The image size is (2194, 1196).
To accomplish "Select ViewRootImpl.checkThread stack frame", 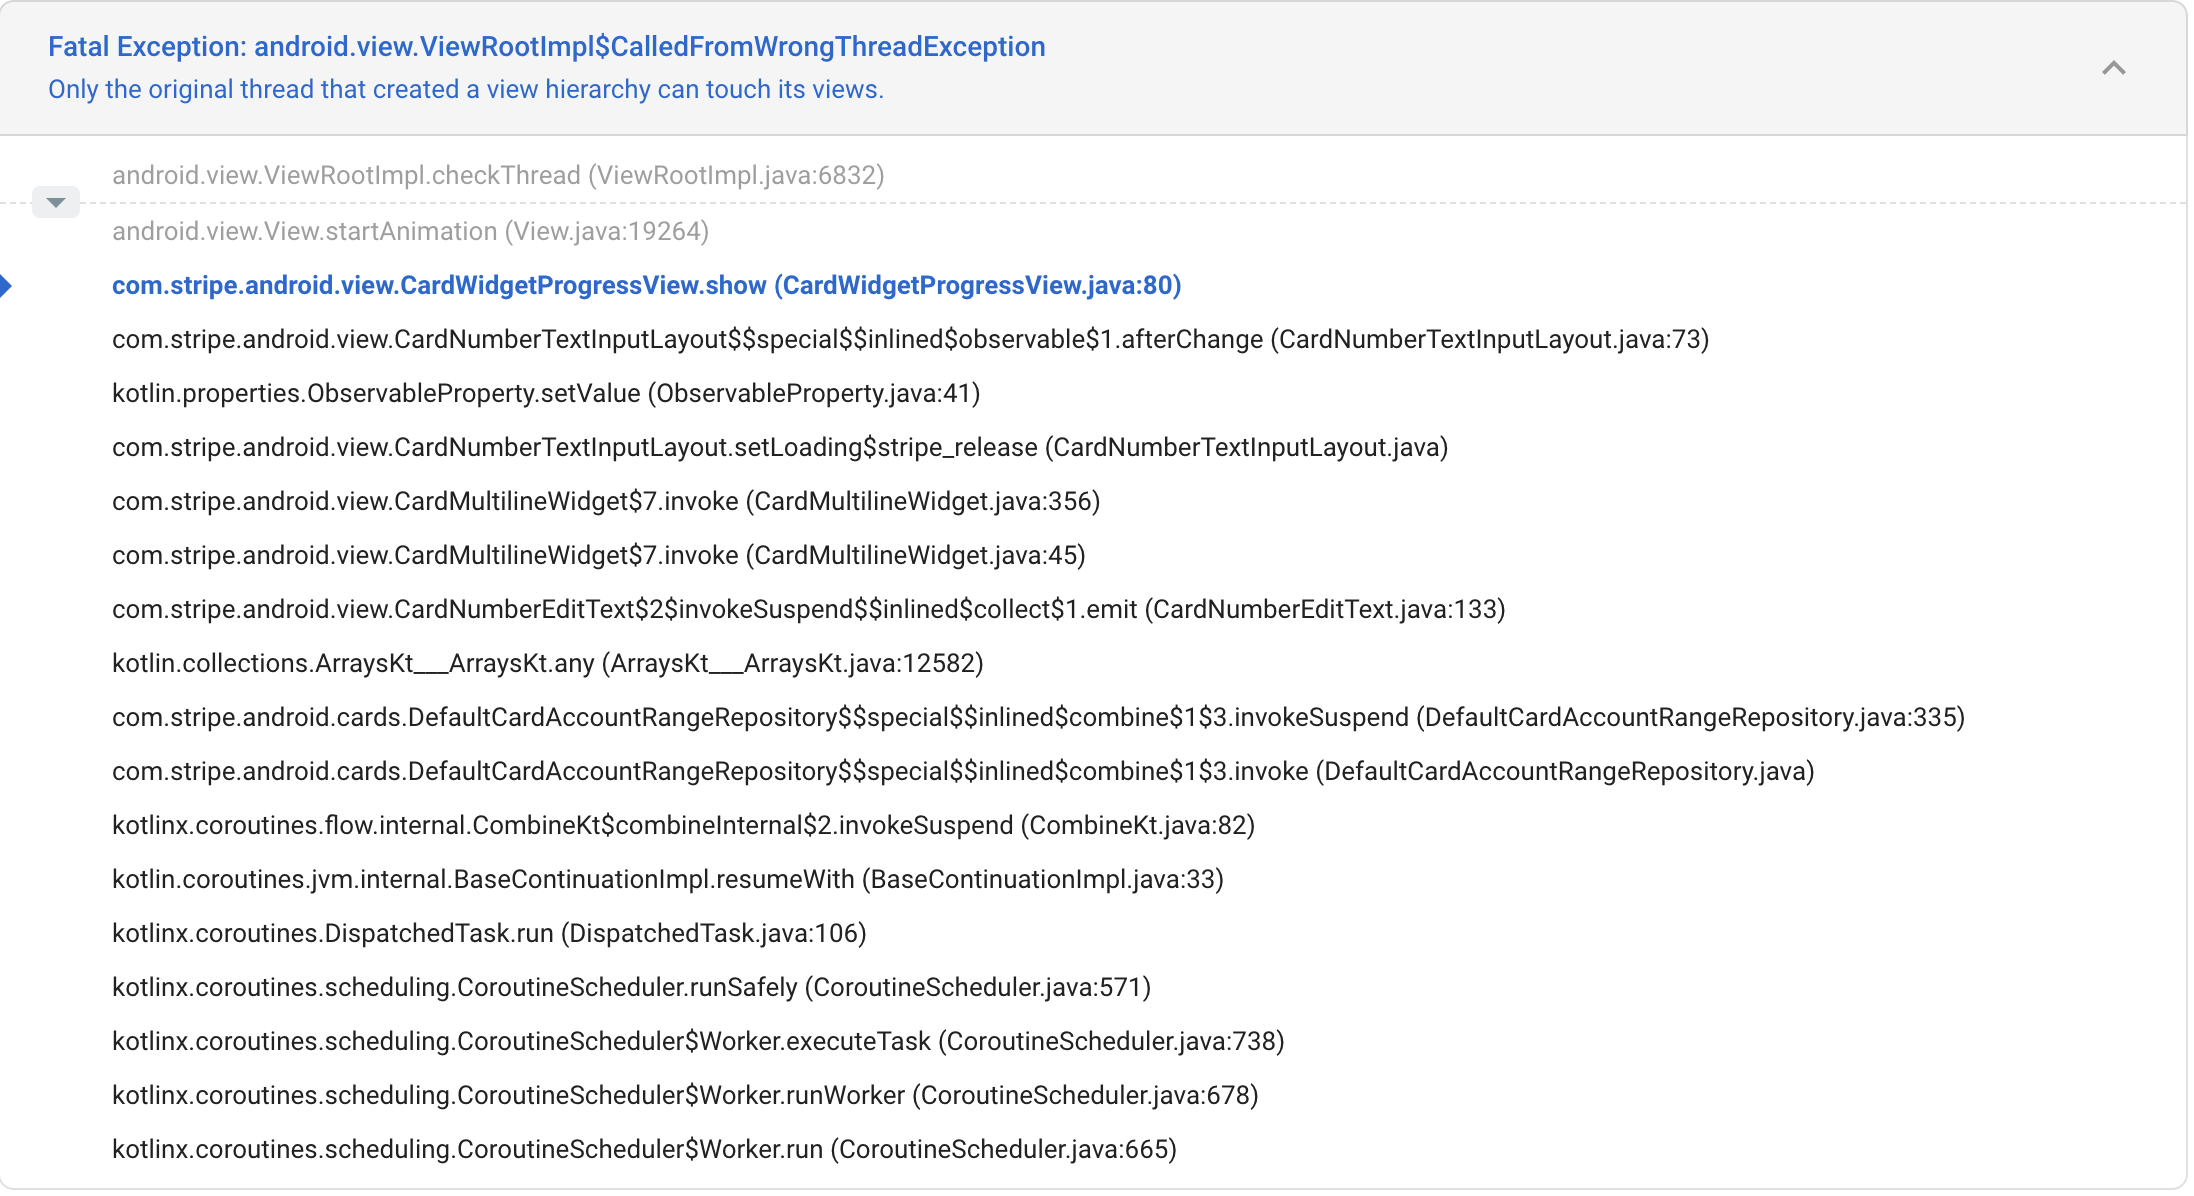I will coord(497,174).
